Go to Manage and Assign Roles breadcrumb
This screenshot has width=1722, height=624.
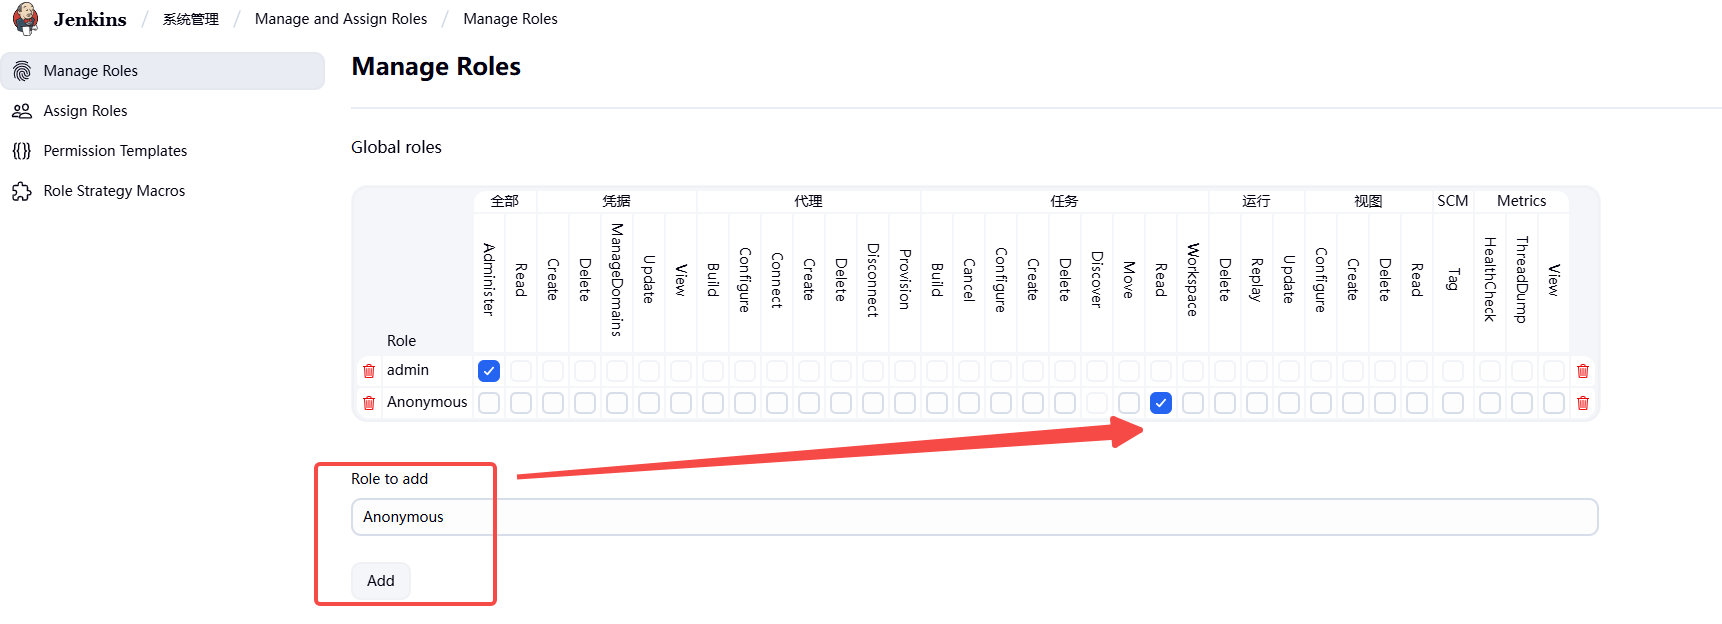tap(341, 19)
